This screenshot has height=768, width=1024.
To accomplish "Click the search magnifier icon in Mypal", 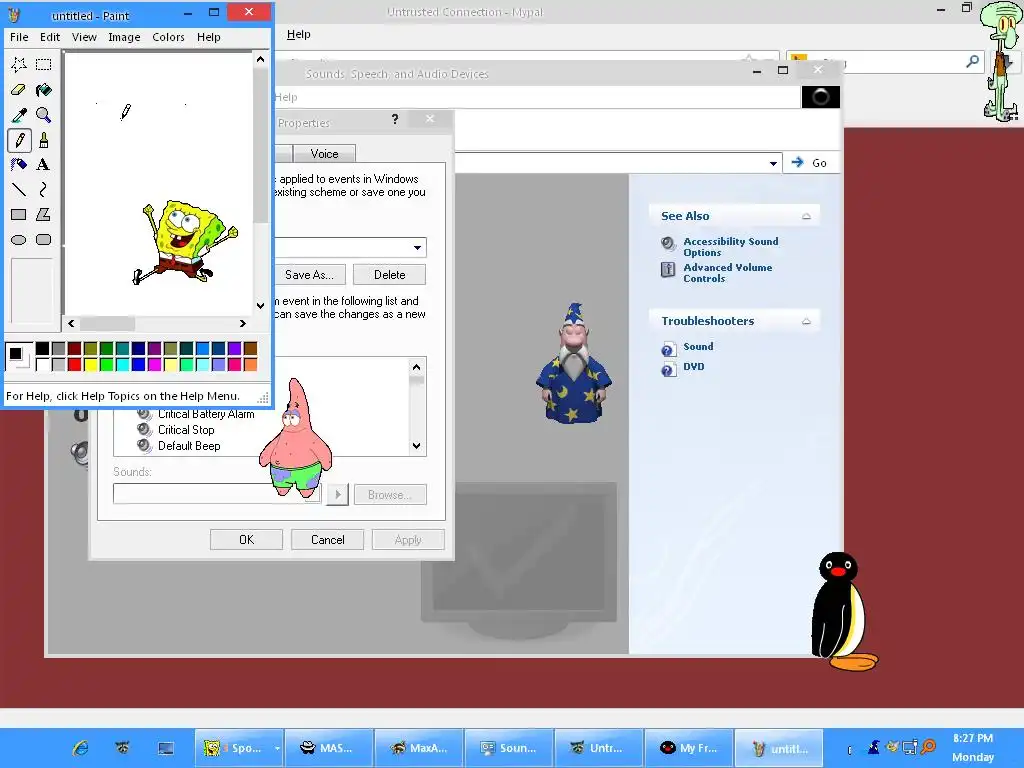I will [x=972, y=61].
